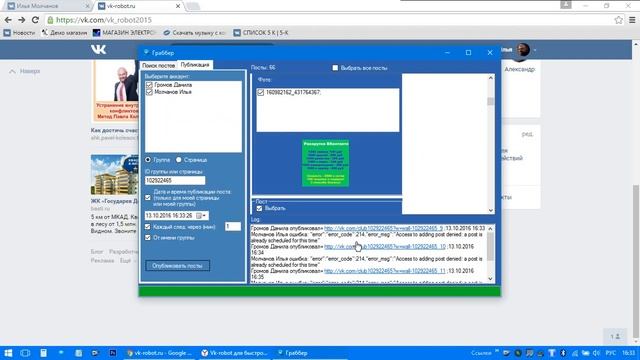Click the profile avatar in the VK header
The image size is (640, 360).
click(523, 50)
